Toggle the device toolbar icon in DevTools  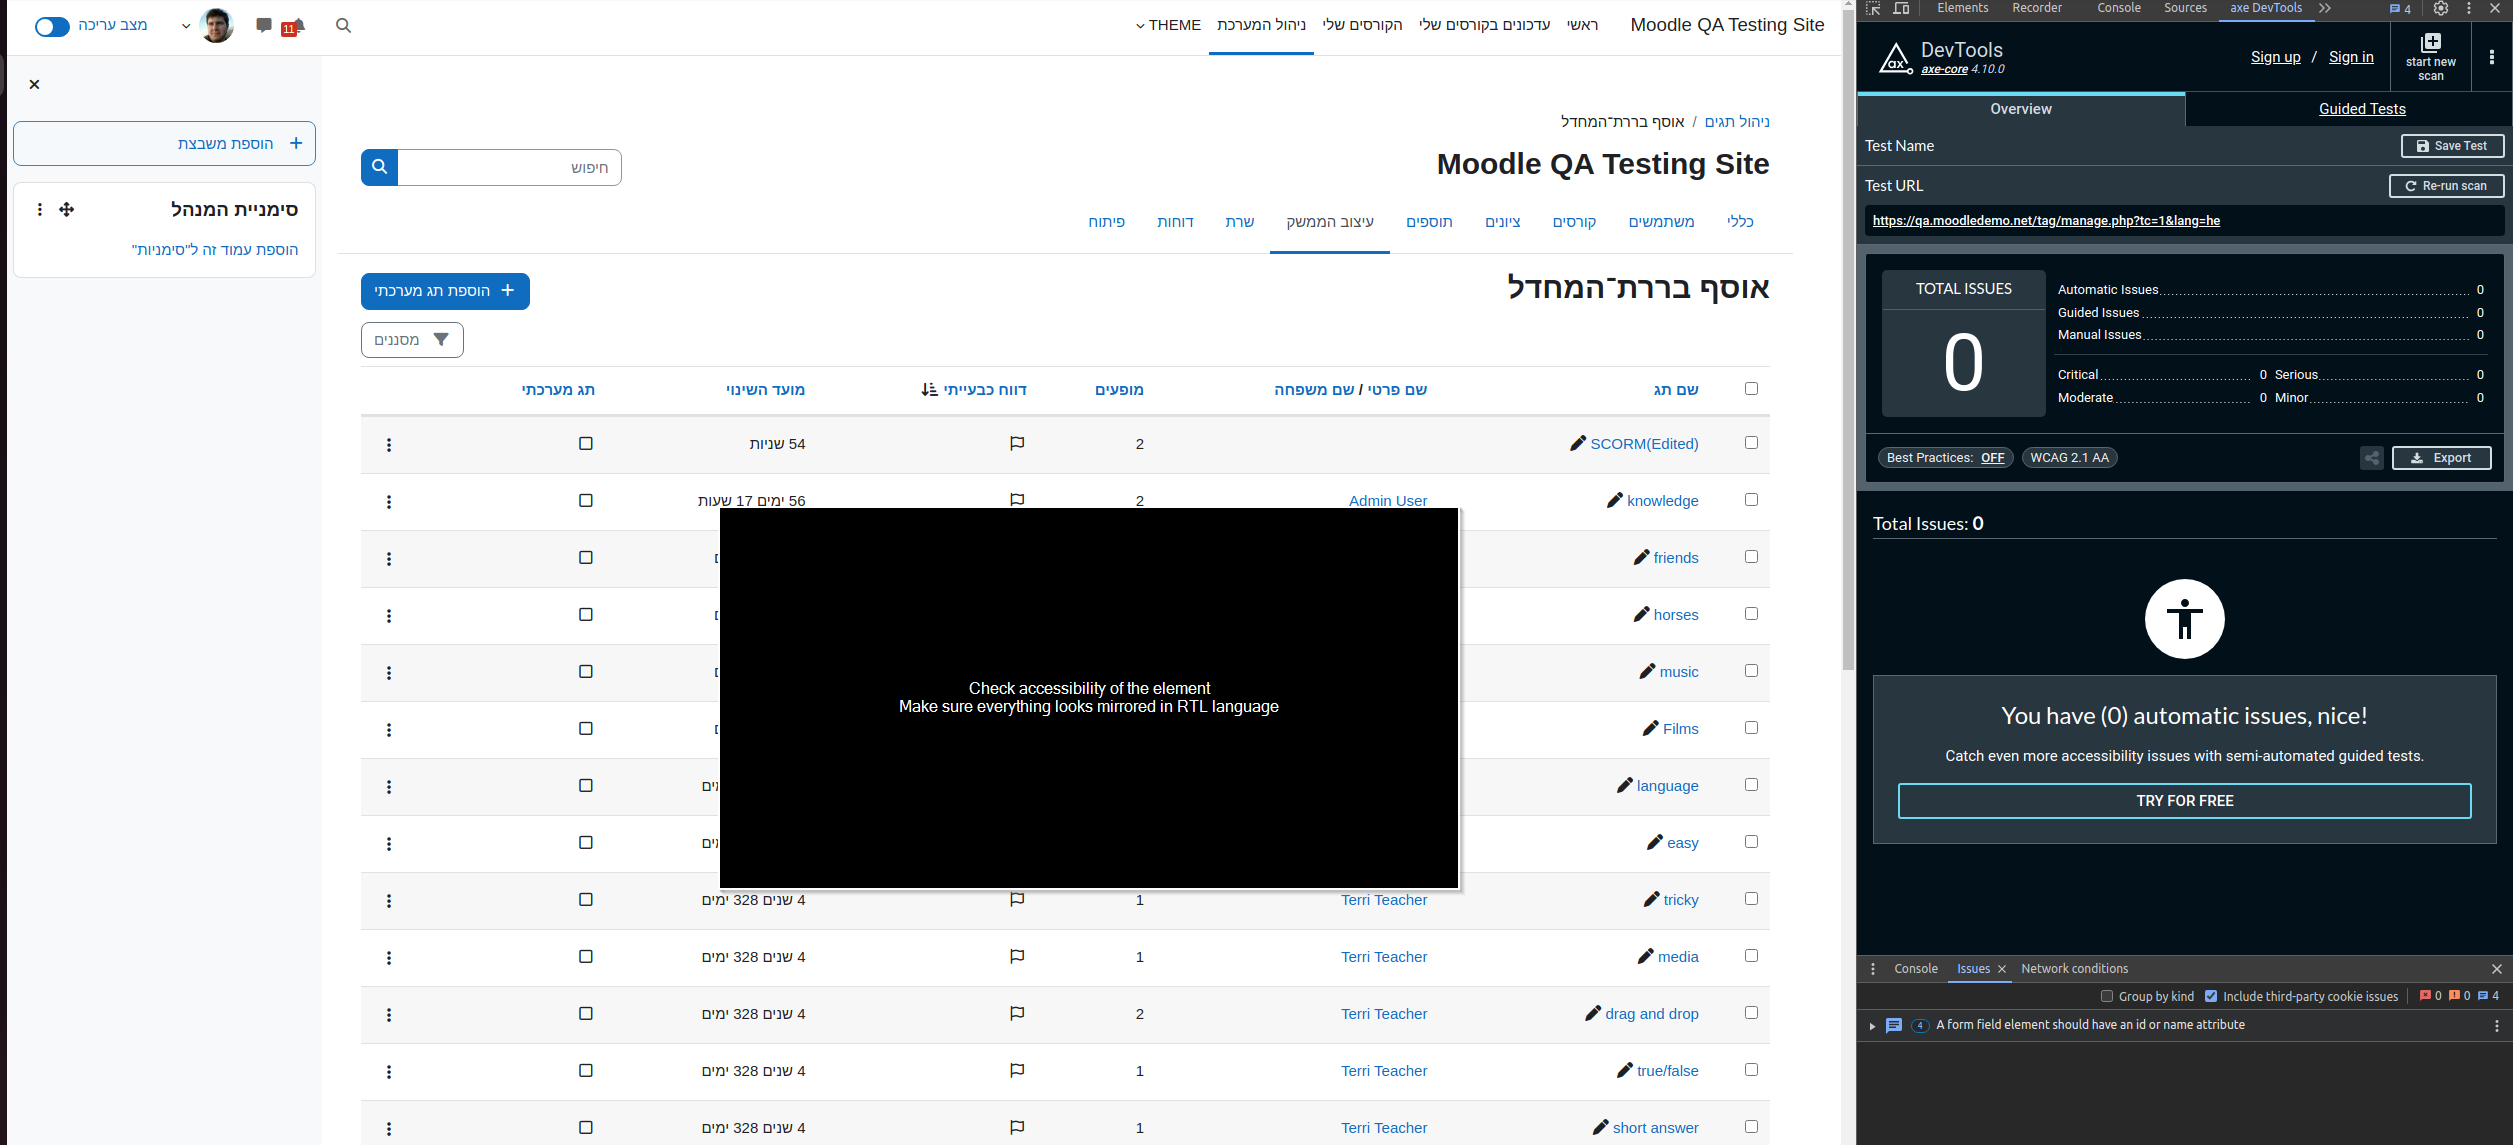(1901, 8)
